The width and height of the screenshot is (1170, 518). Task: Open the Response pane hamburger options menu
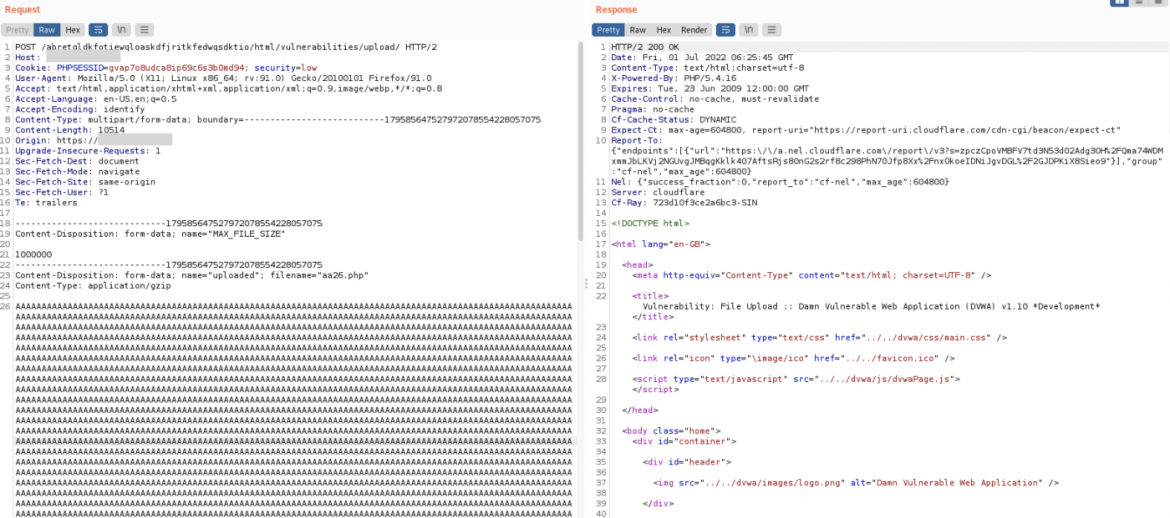(x=772, y=30)
